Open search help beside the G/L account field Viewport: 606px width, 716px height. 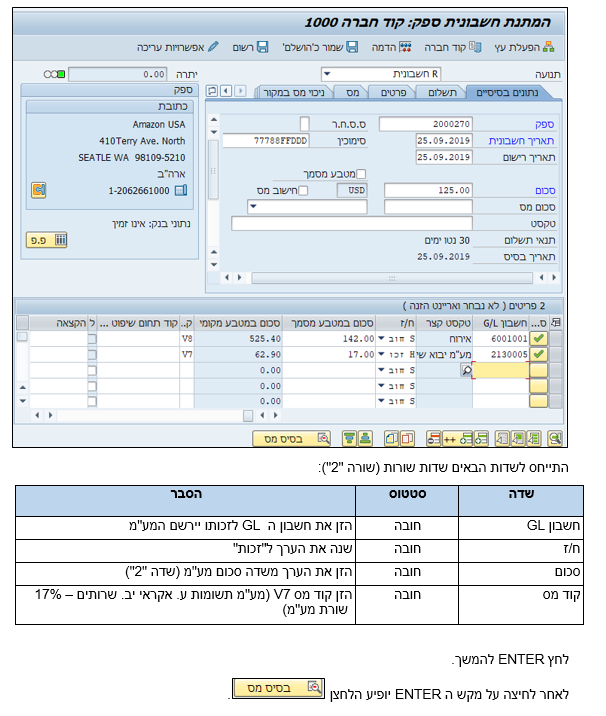tap(466, 370)
